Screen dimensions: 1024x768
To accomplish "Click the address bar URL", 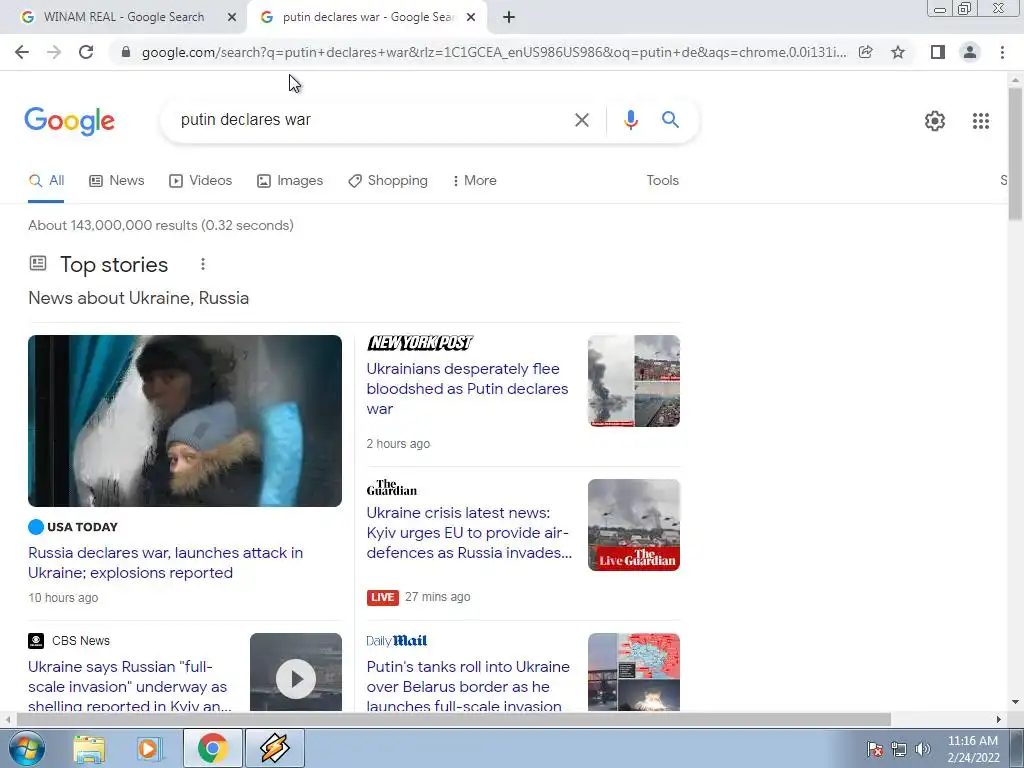I will (x=494, y=52).
